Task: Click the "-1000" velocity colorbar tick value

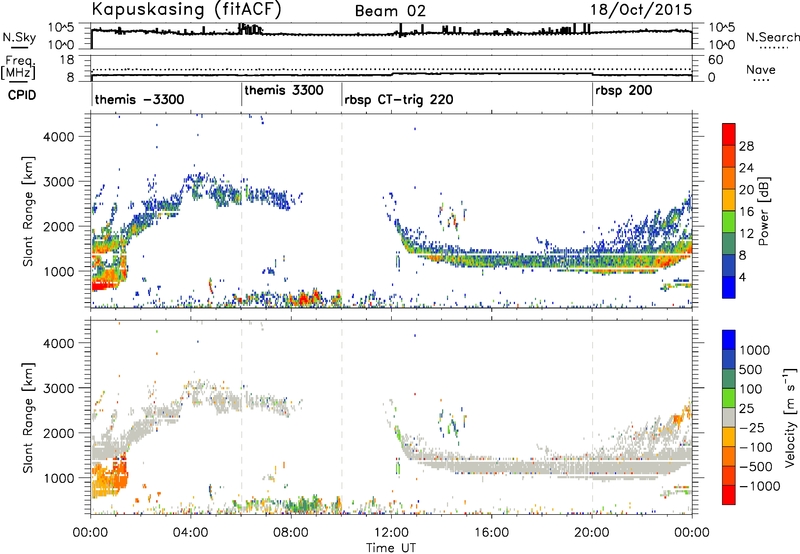Action: 759,486
